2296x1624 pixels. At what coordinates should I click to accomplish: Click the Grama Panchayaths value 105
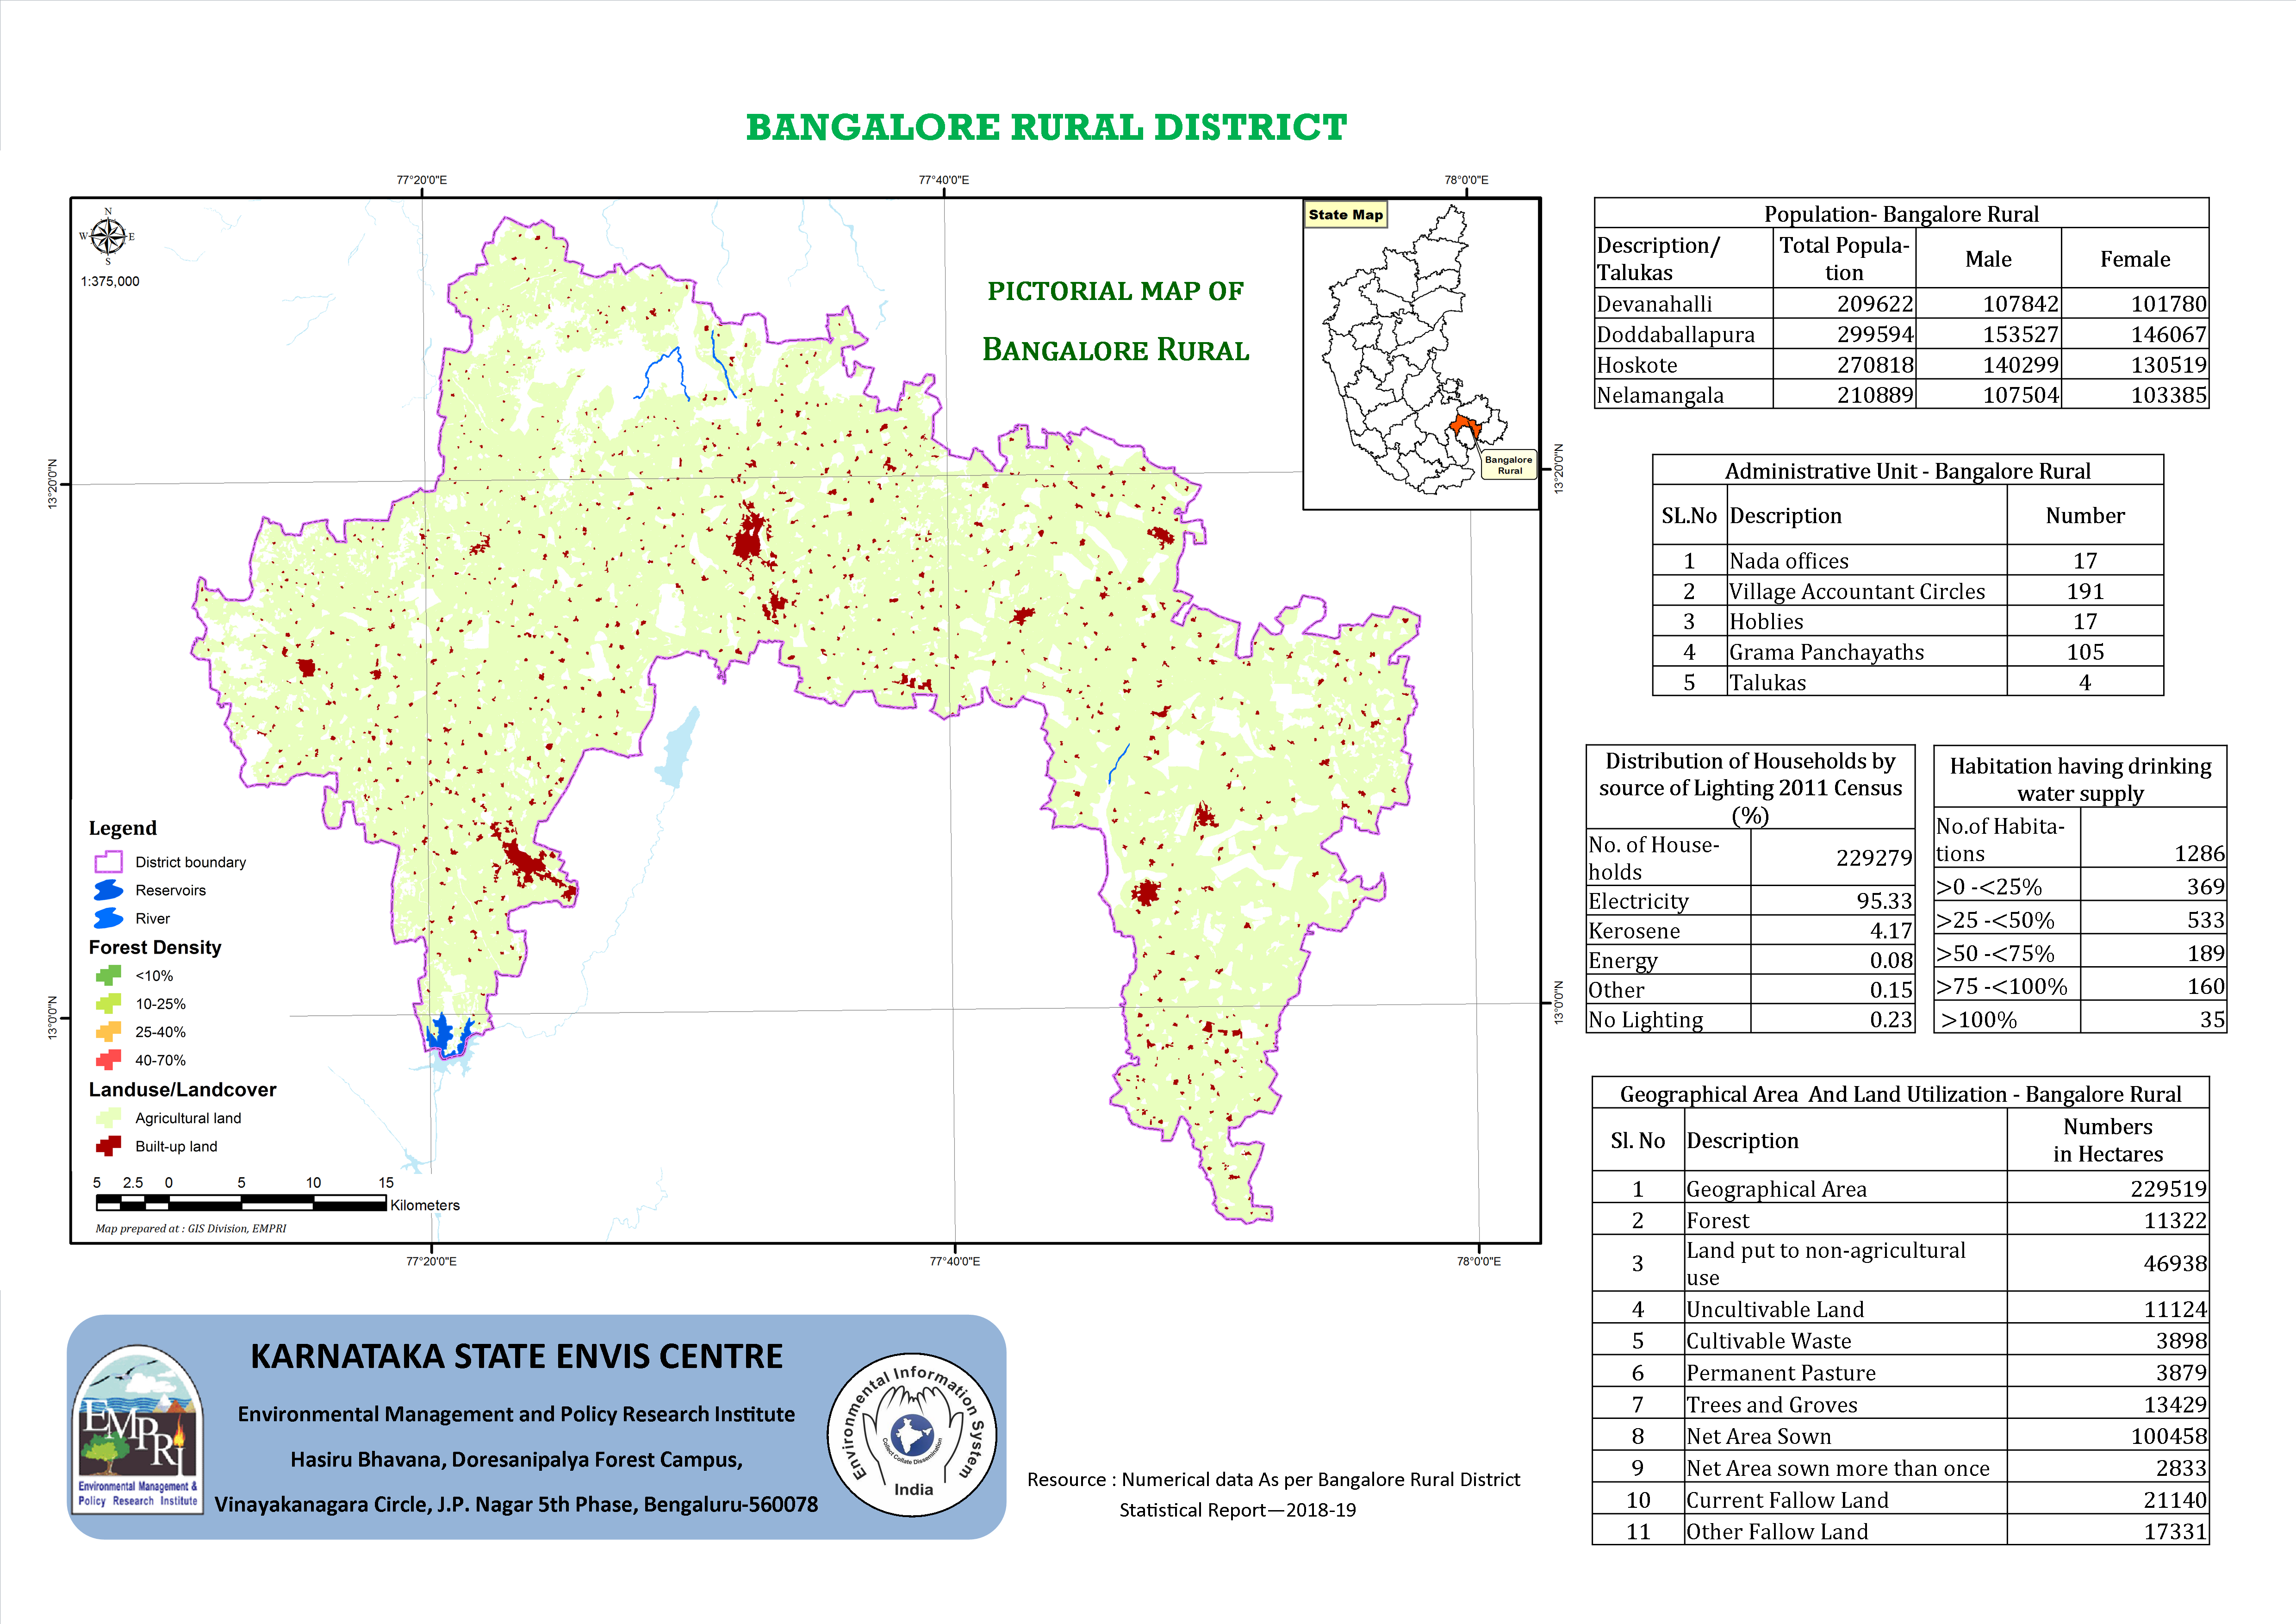pos(2085,652)
